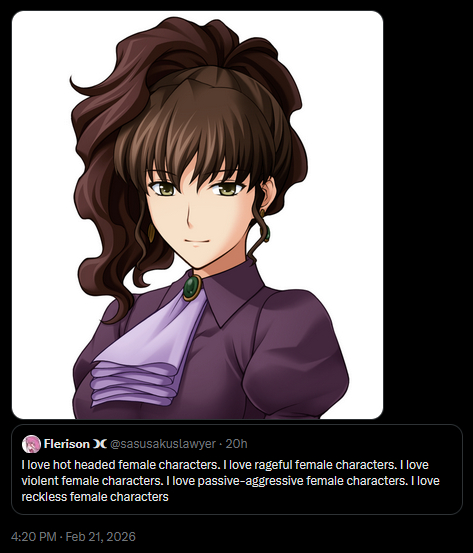Click the double-crescent badge beside Flerison
The width and height of the screenshot is (473, 553).
pyautogui.click(x=100, y=444)
